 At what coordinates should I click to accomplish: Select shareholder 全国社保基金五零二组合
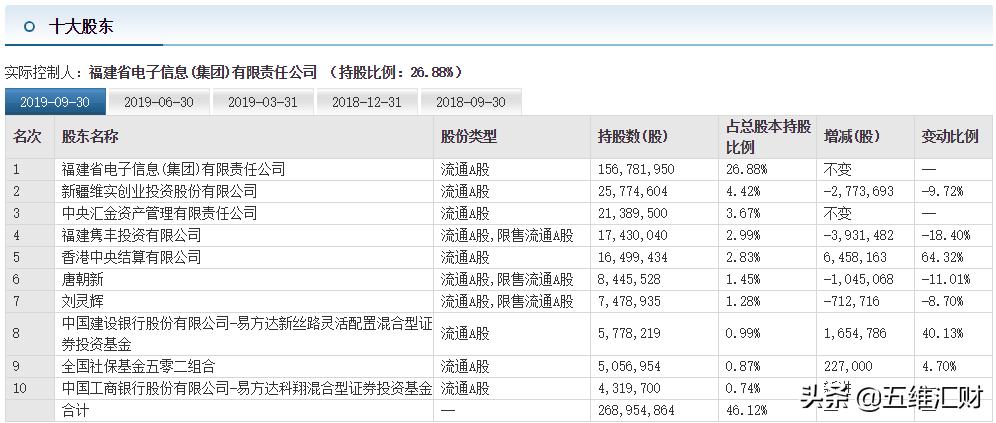click(x=138, y=366)
